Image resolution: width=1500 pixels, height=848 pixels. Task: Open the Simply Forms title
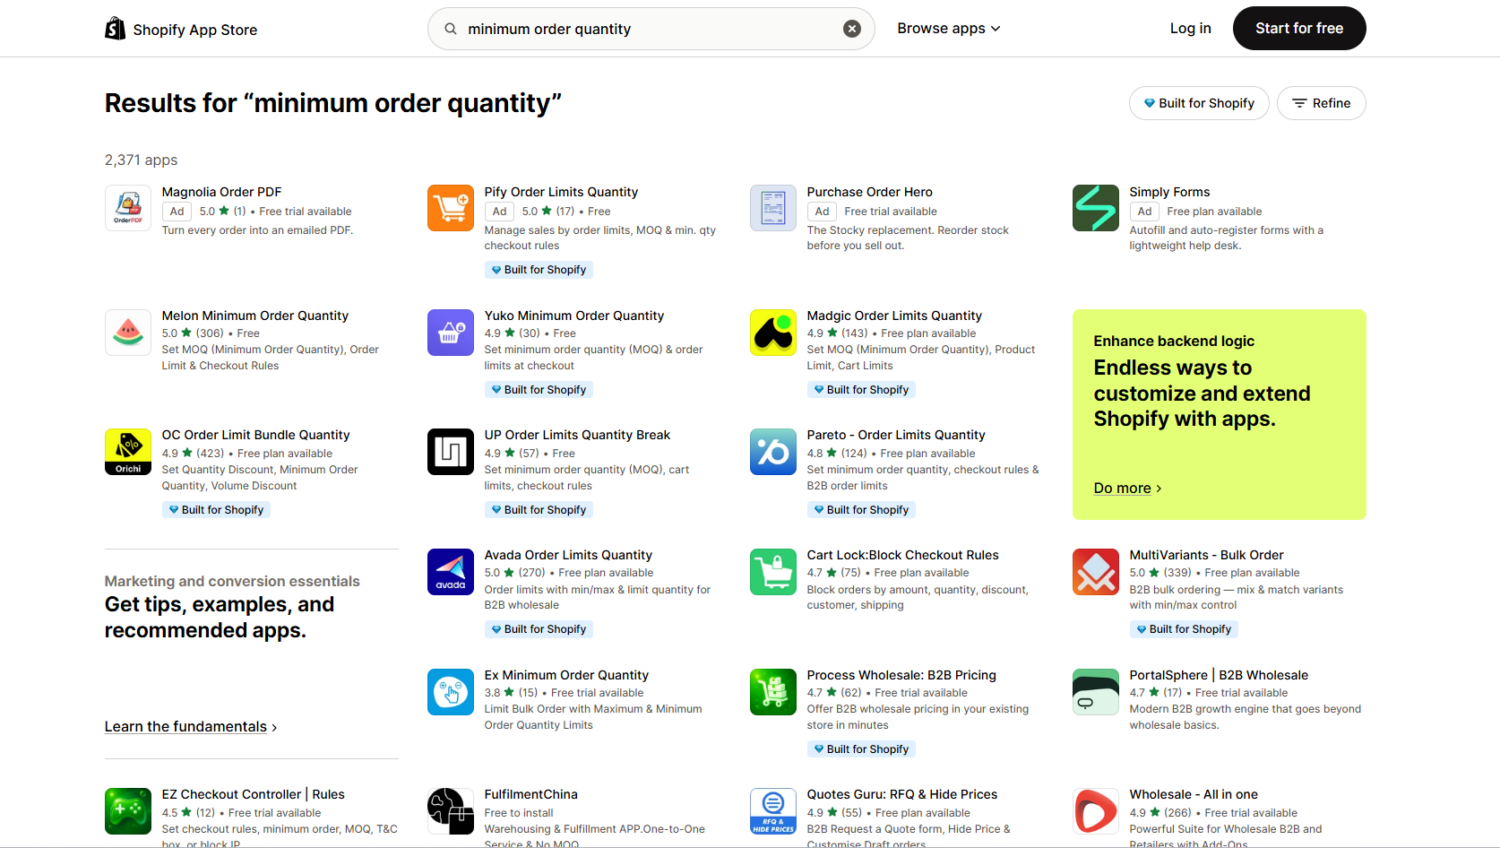pos(1169,192)
